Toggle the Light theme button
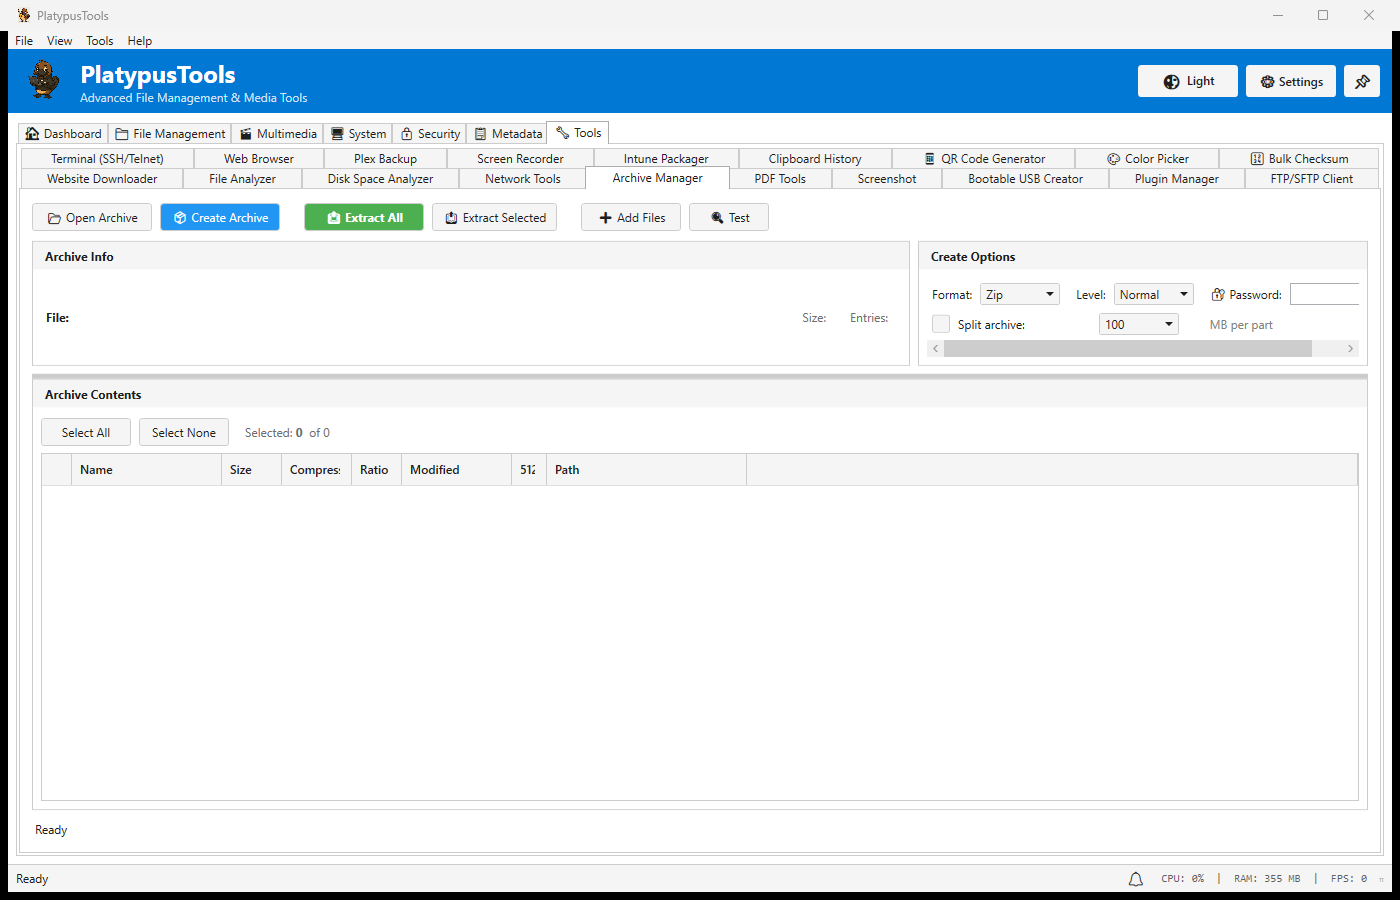 [x=1188, y=82]
